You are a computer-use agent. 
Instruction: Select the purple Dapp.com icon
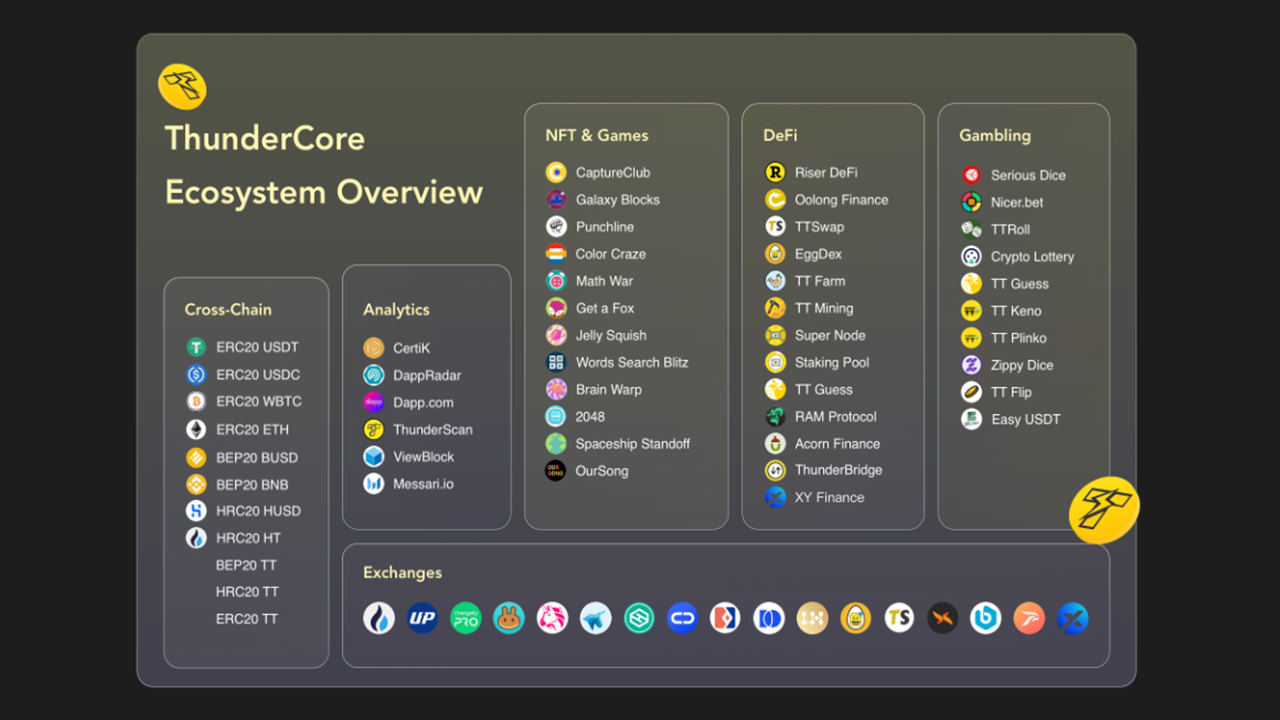coord(374,402)
